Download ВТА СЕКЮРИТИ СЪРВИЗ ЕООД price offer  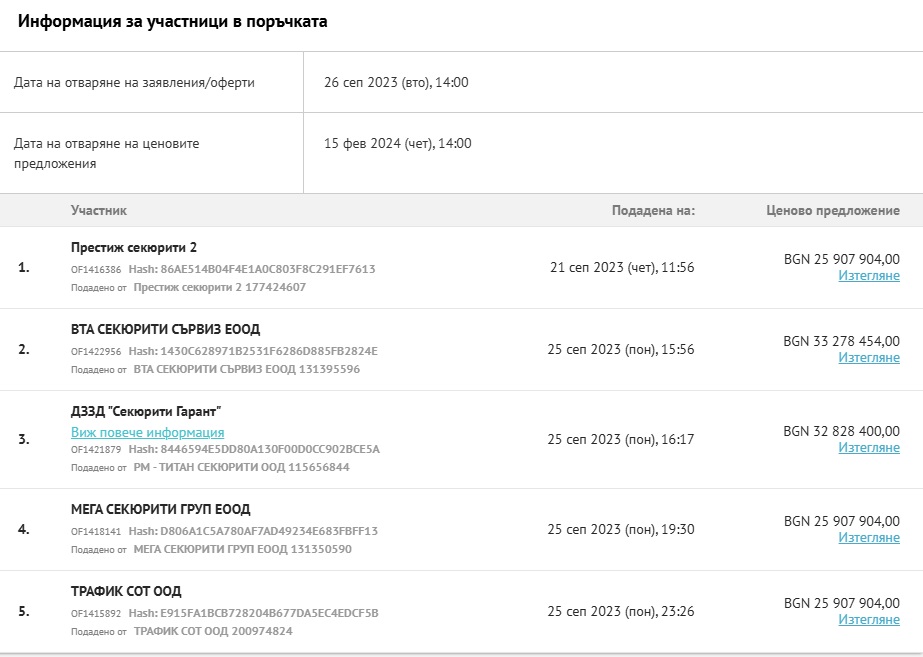point(868,358)
